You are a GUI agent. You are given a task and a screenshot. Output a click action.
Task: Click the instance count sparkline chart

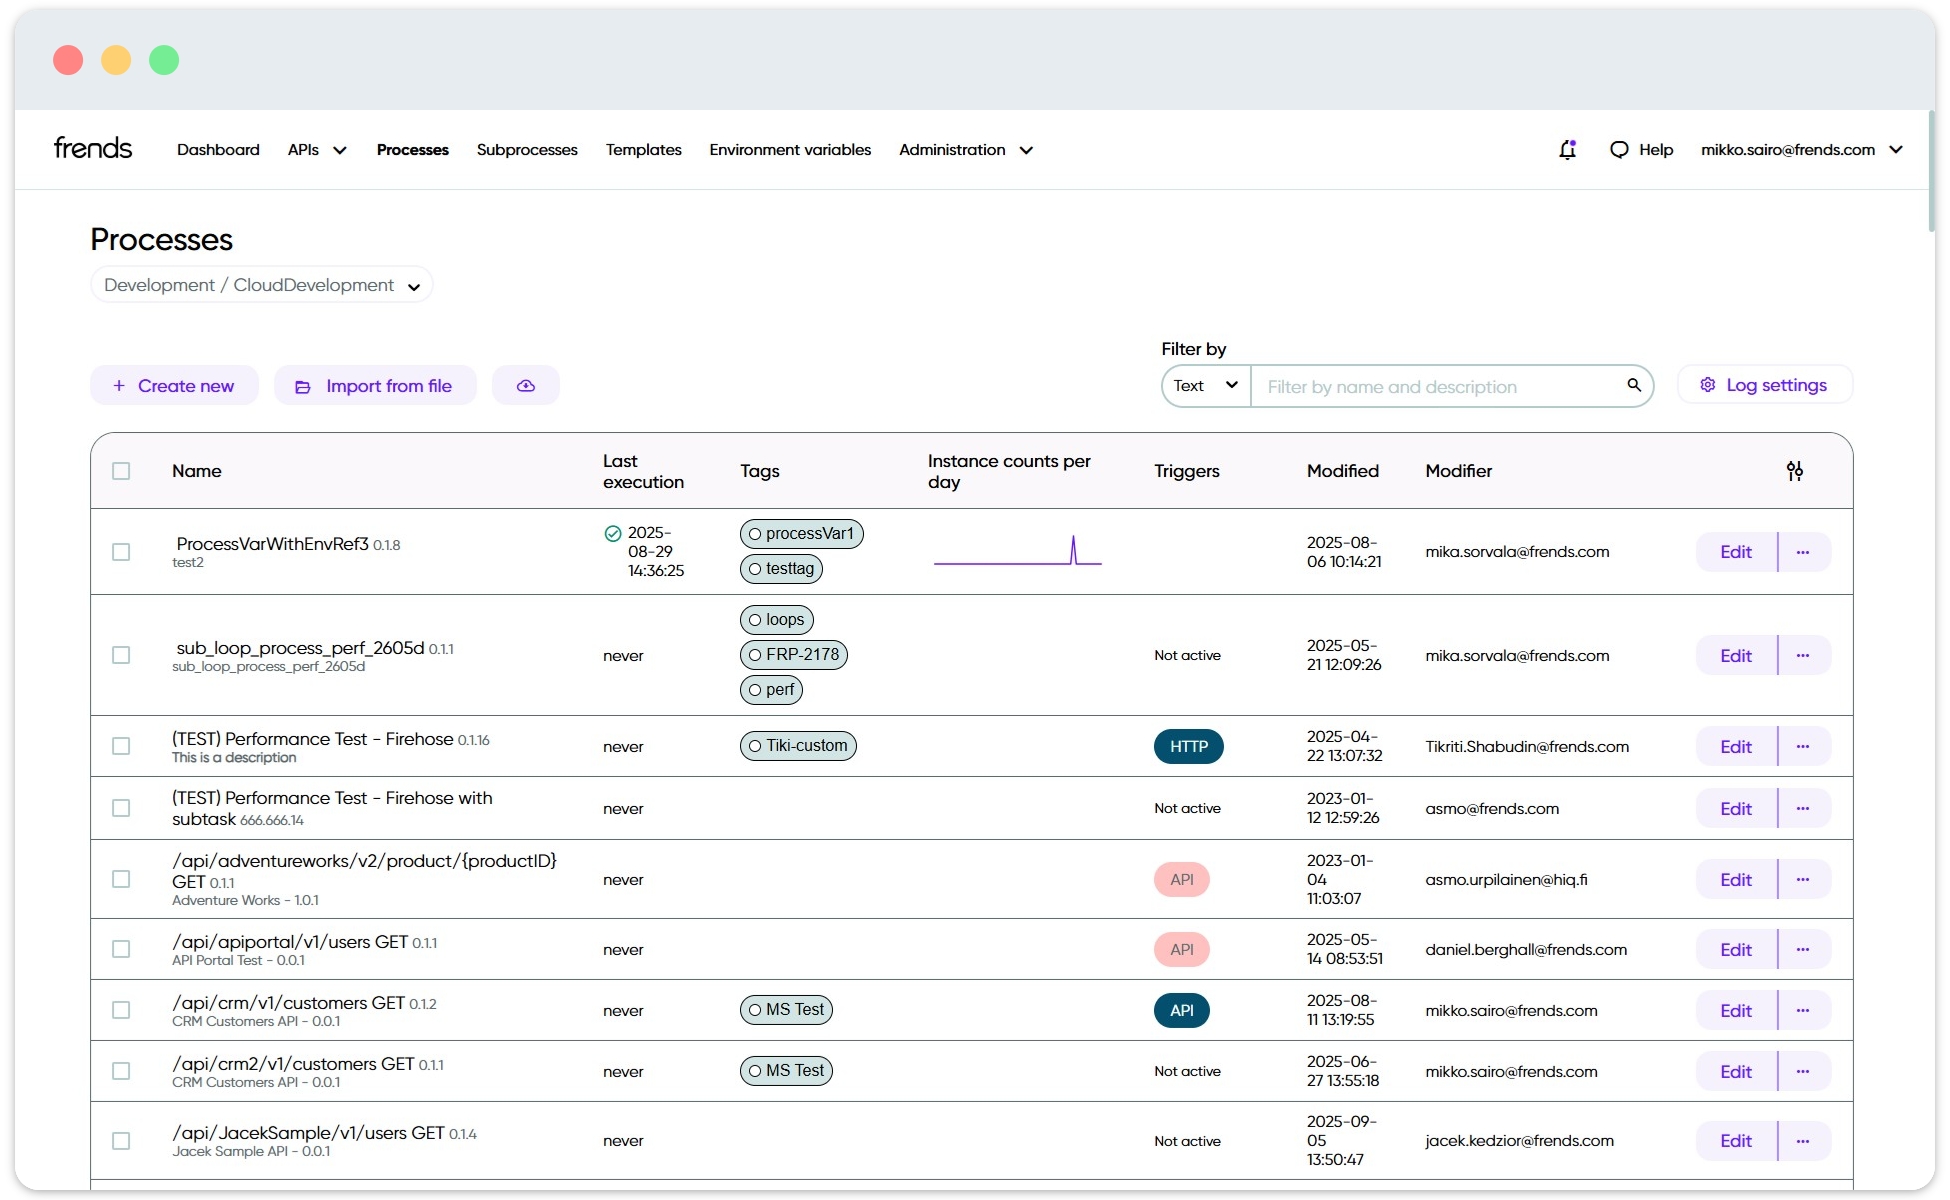pyautogui.click(x=1017, y=552)
